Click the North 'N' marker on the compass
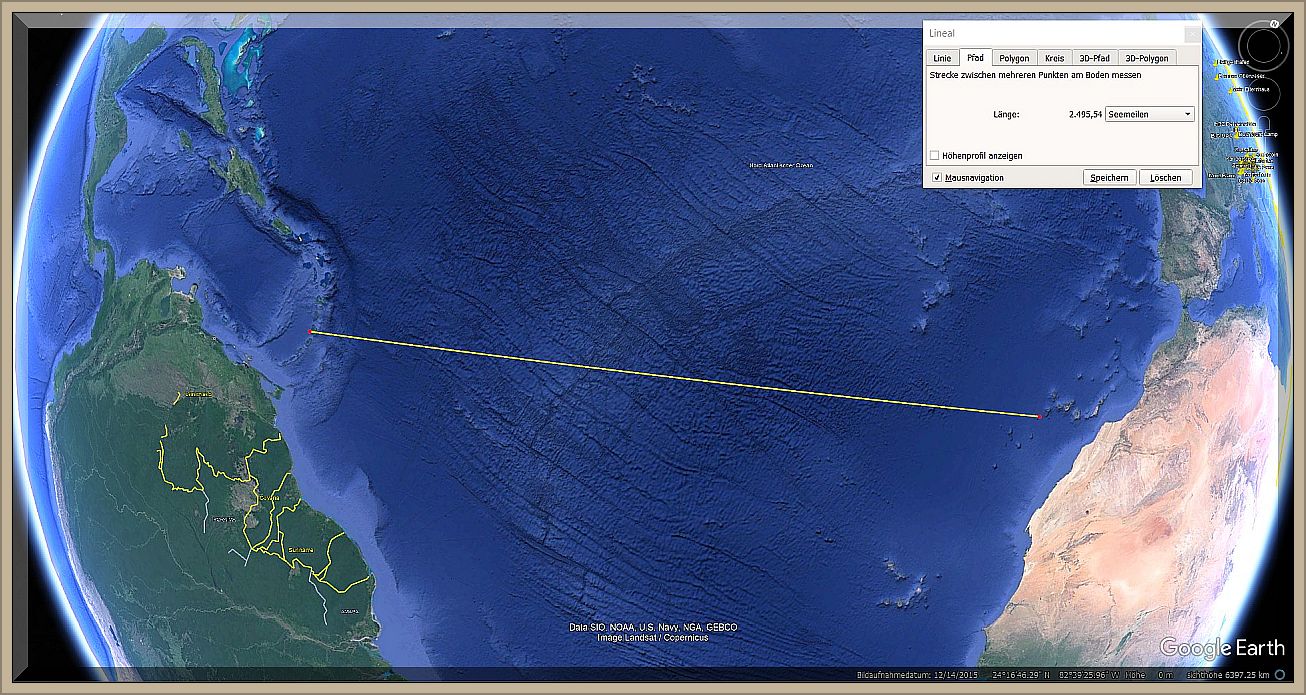This screenshot has height=695, width=1306. [x=1274, y=22]
